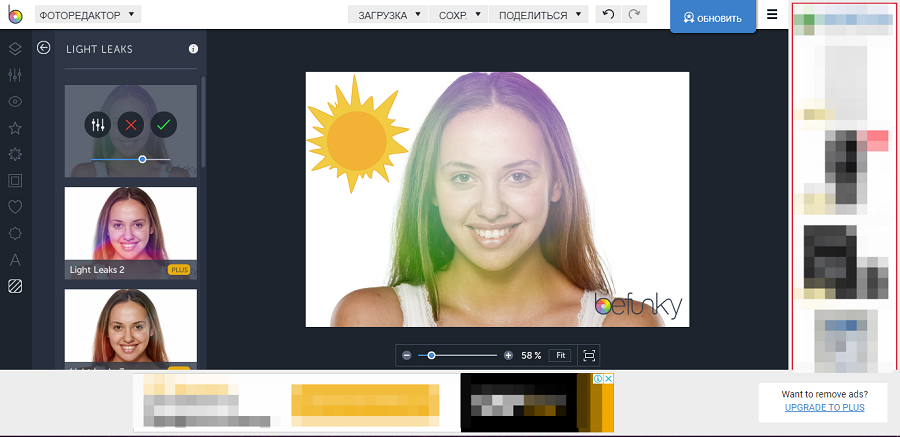Open the Textures striped icon
Image resolution: width=900 pixels, height=437 pixels.
tap(15, 285)
